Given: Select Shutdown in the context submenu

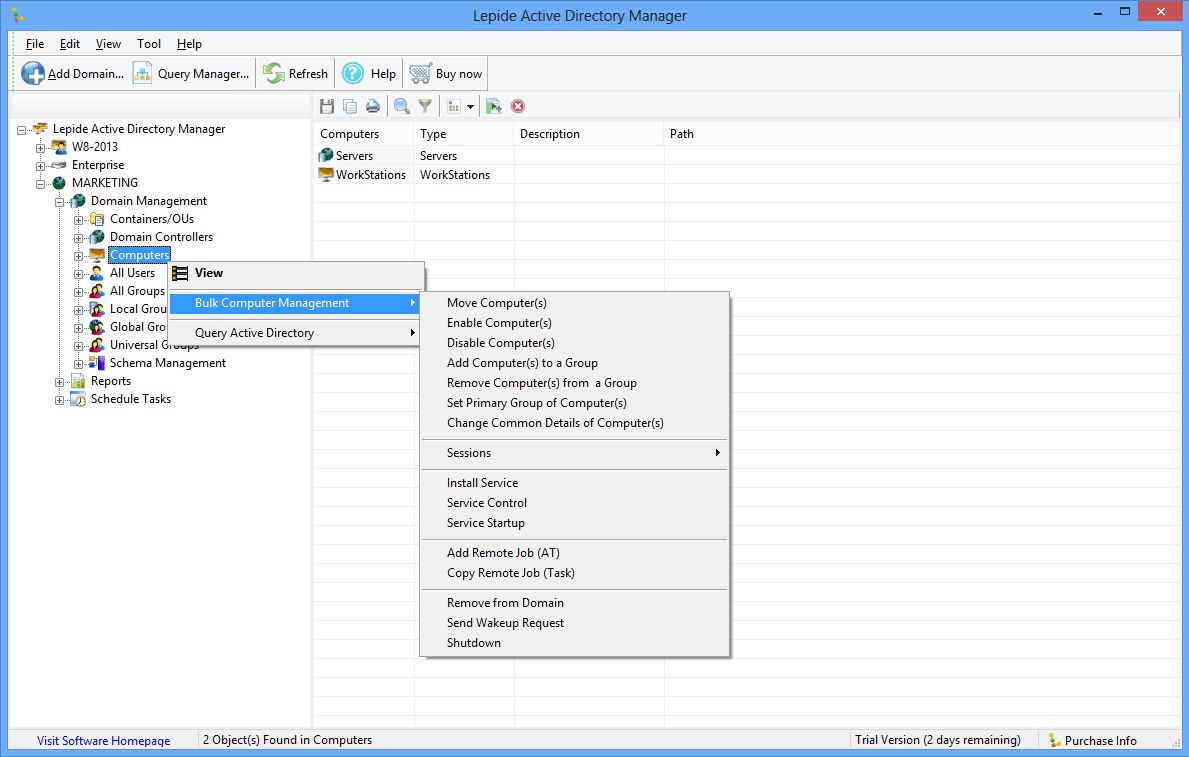Looking at the screenshot, I should click(x=474, y=643).
